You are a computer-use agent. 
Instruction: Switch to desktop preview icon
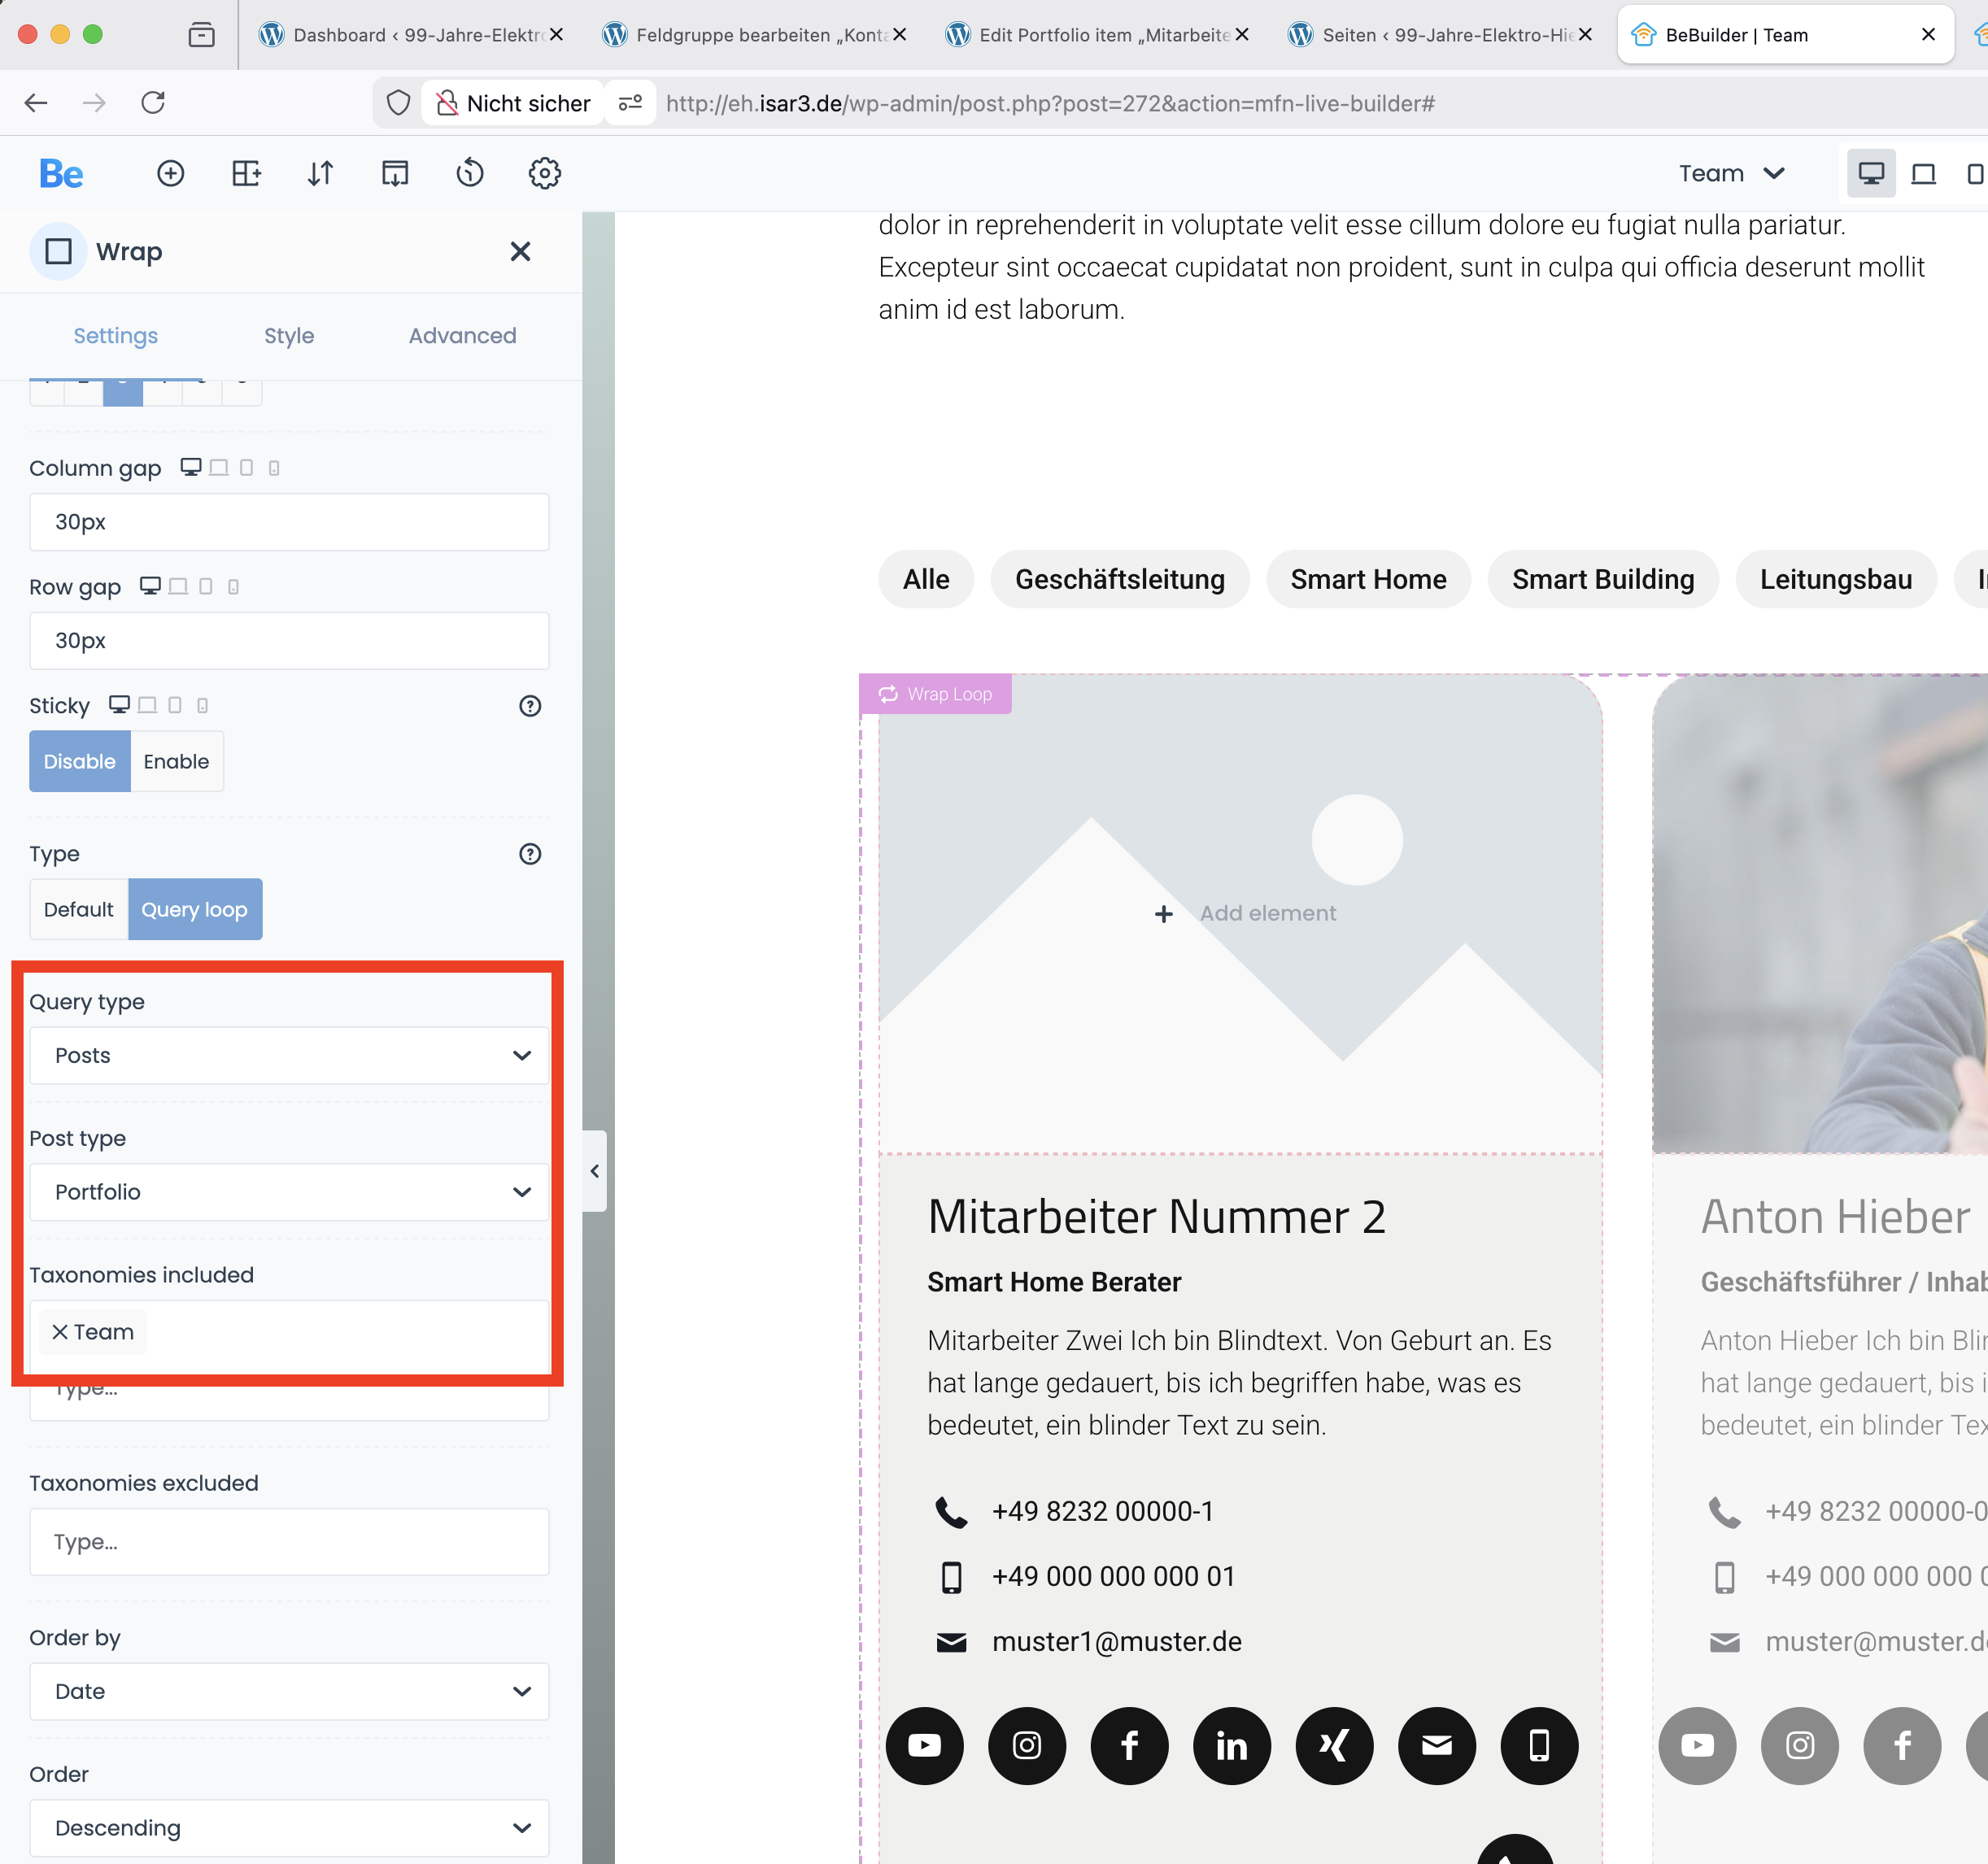pos(1870,173)
